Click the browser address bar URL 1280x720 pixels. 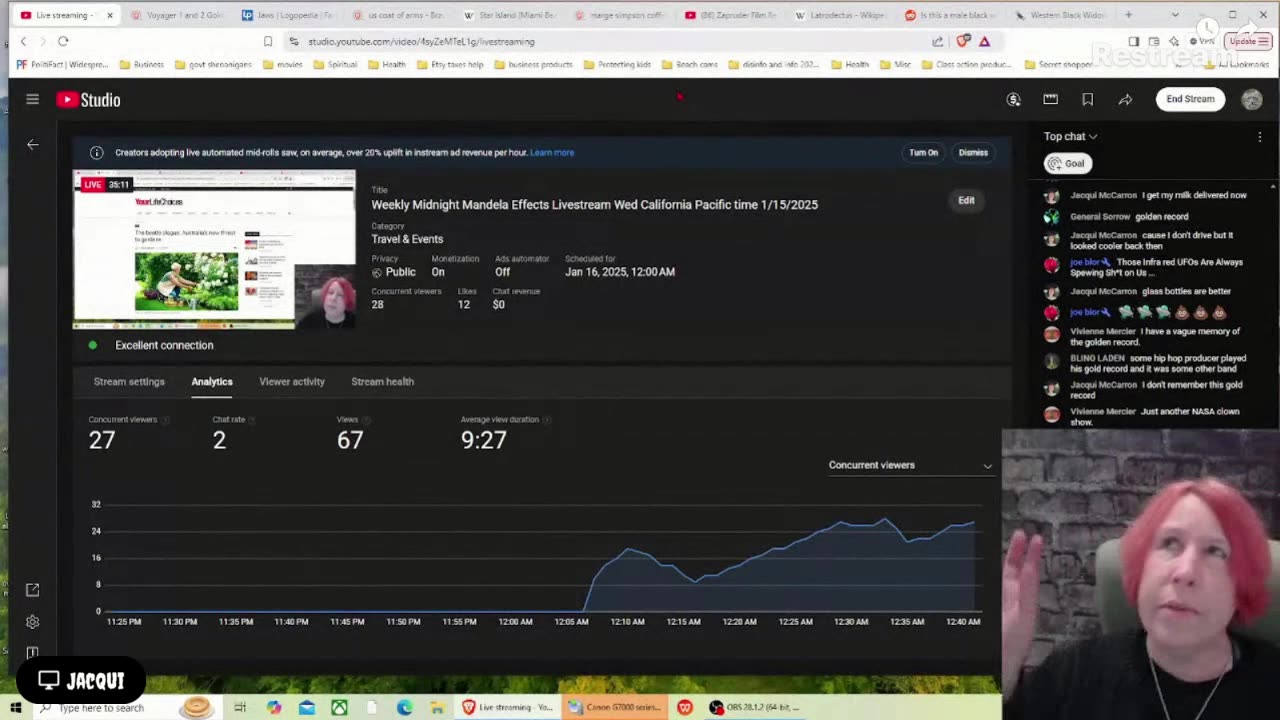tap(421, 41)
